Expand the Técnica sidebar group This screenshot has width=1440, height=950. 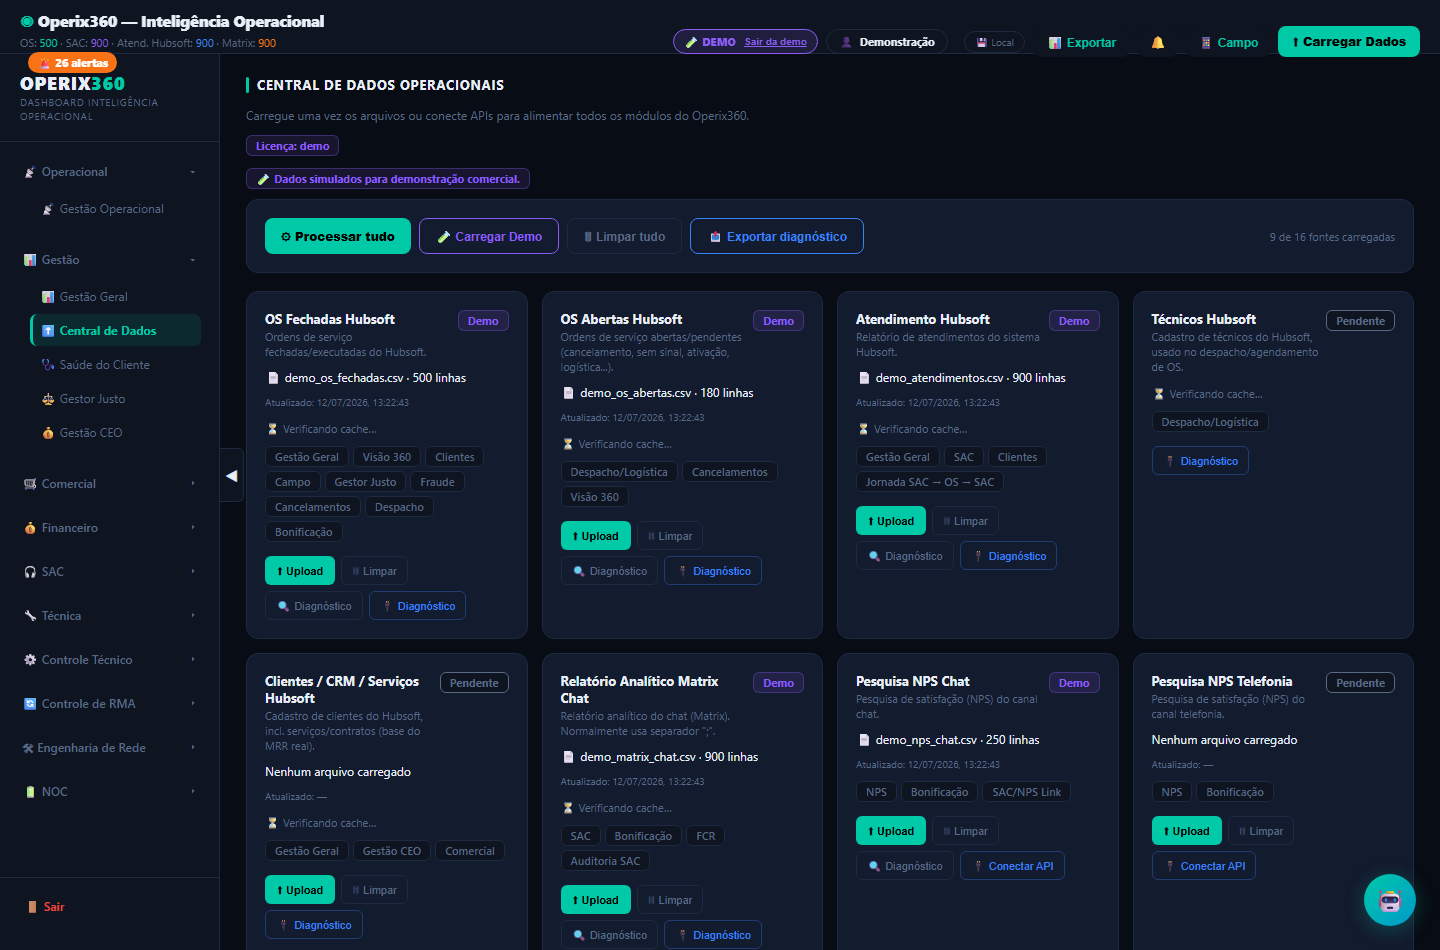coord(110,616)
